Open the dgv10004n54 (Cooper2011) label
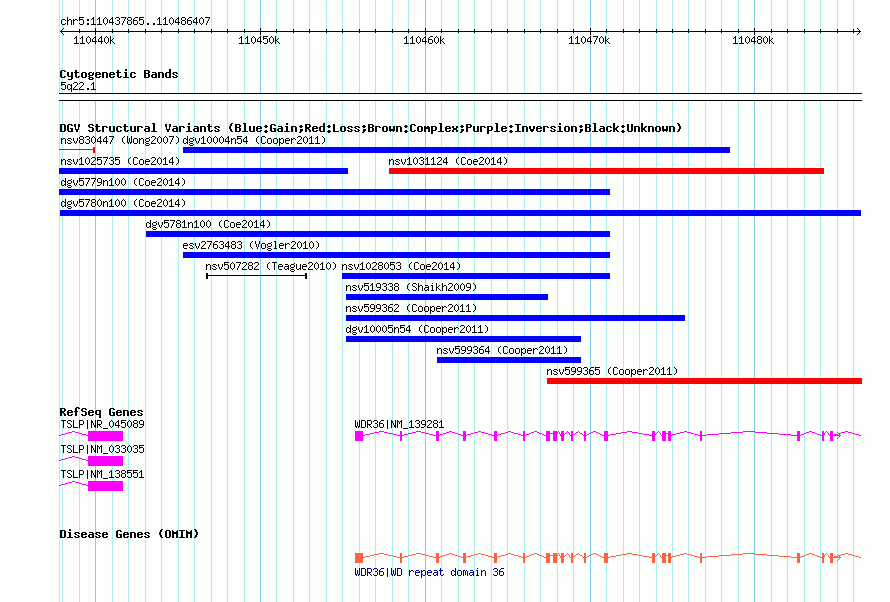The width and height of the screenshot is (890, 602). (x=254, y=140)
